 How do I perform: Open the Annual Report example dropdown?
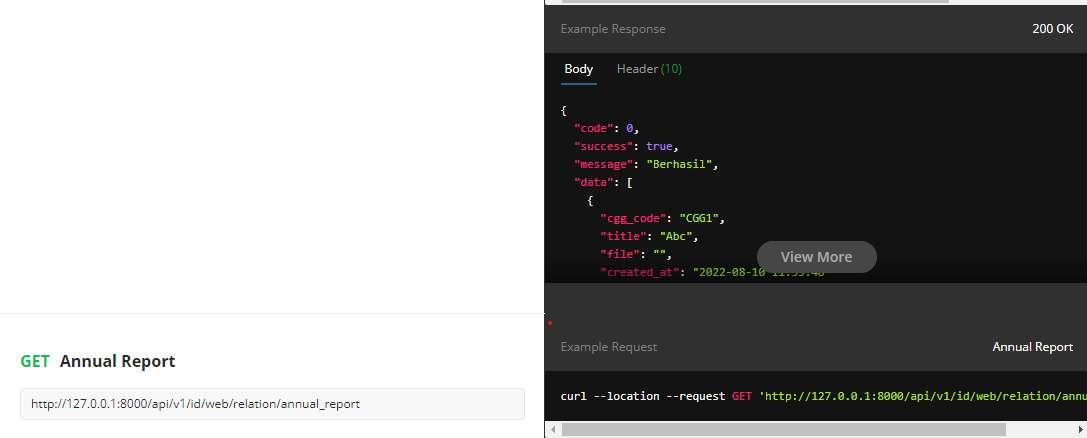pyautogui.click(x=1032, y=347)
